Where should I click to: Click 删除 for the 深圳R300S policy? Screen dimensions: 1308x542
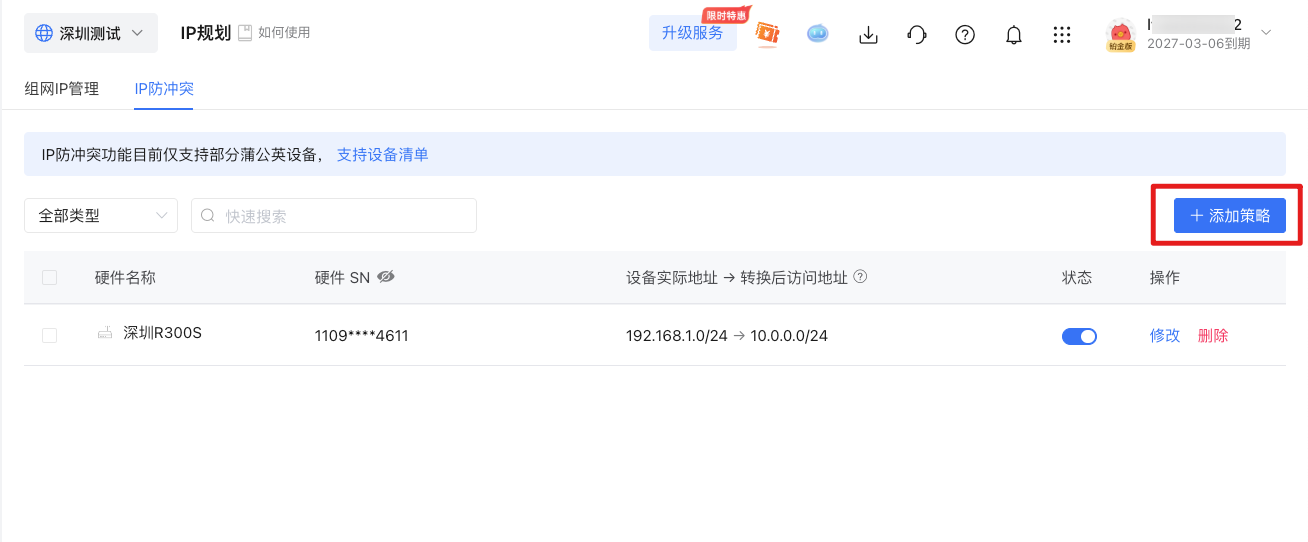coord(1213,336)
